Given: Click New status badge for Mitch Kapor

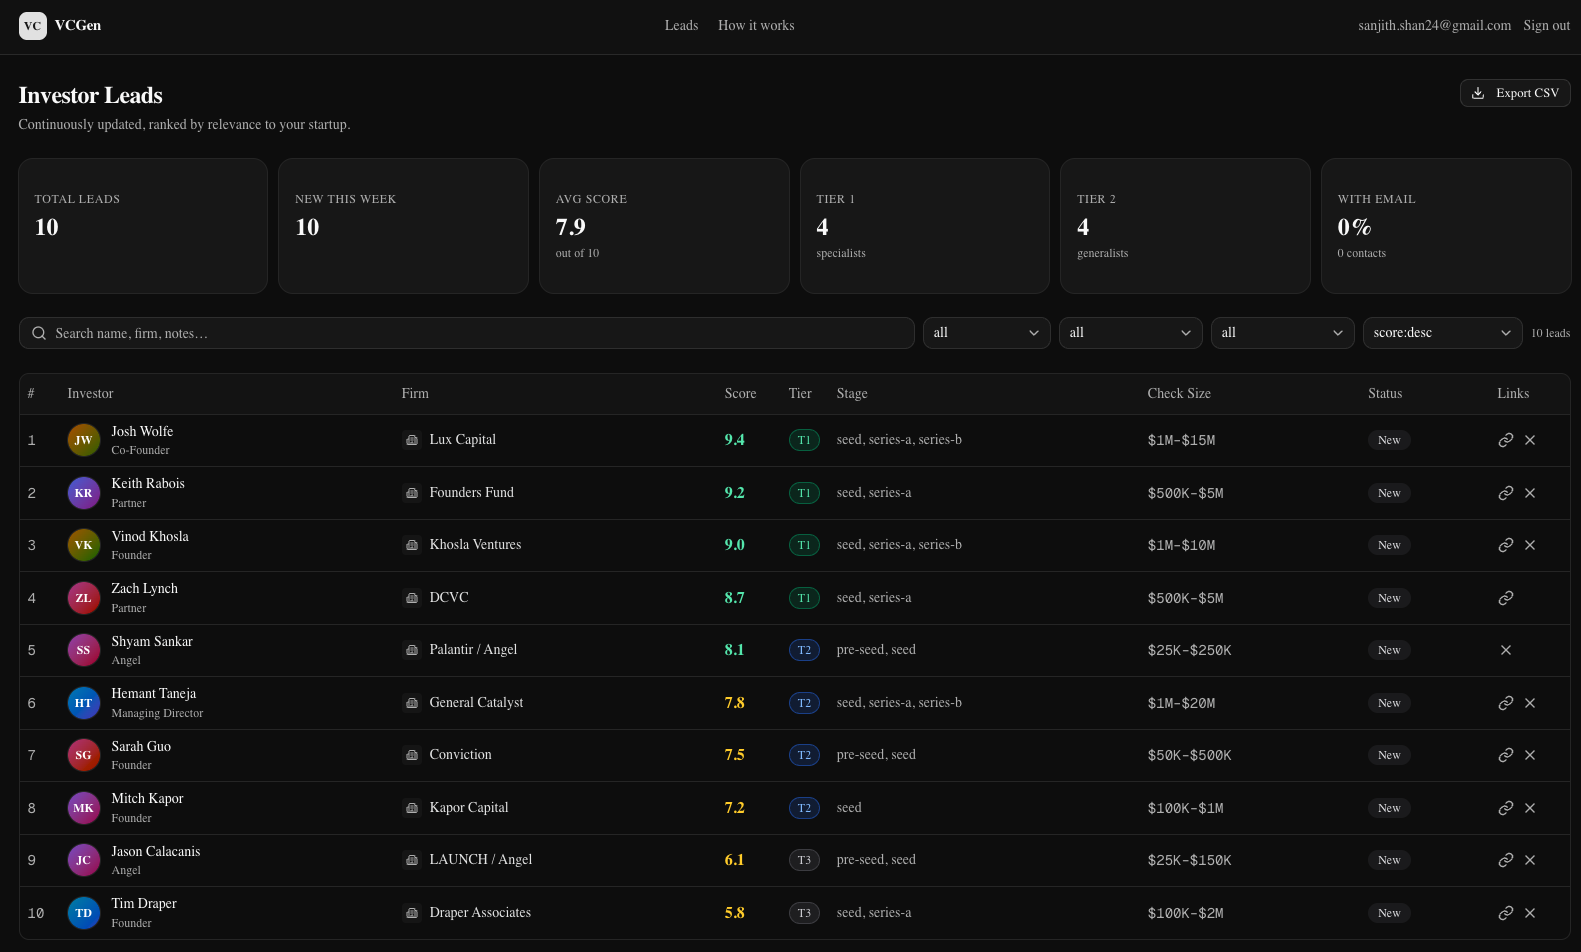Looking at the screenshot, I should [1389, 808].
